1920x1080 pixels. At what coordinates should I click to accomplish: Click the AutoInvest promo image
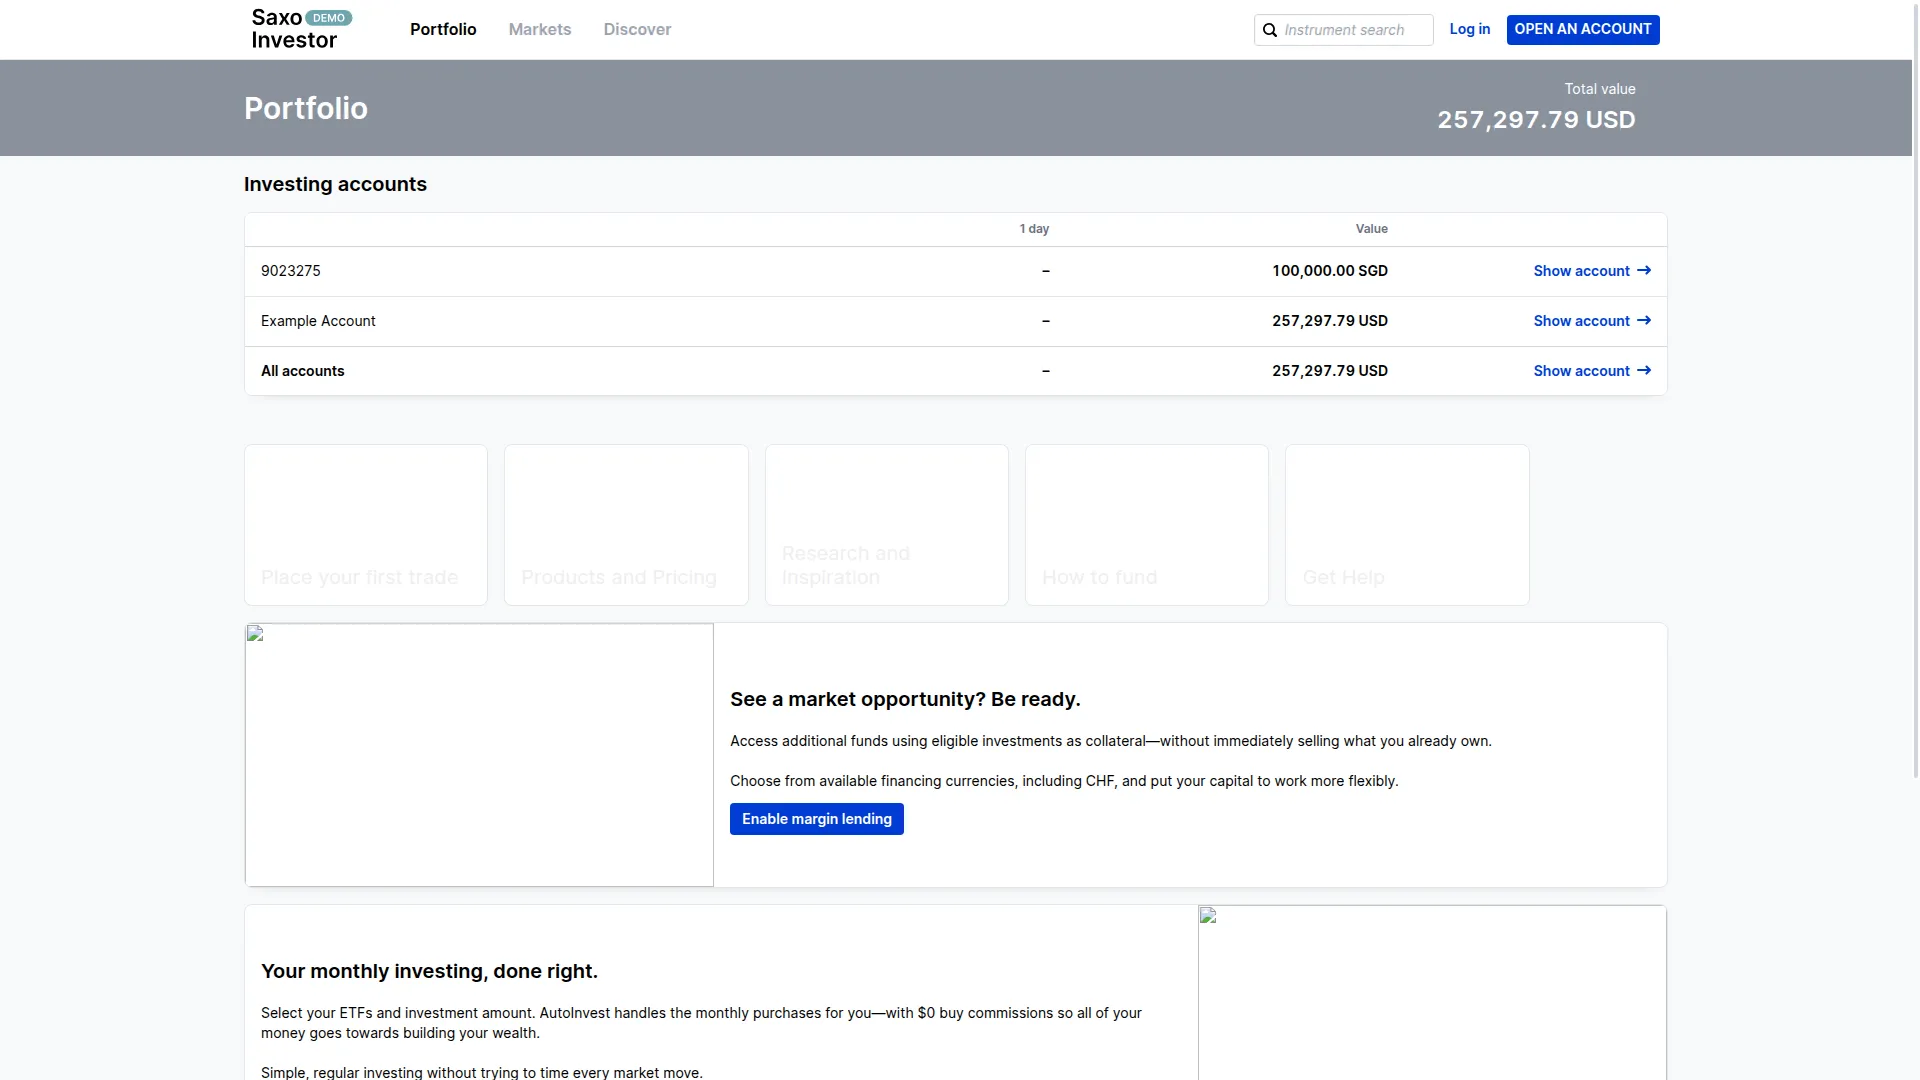tap(1432, 992)
